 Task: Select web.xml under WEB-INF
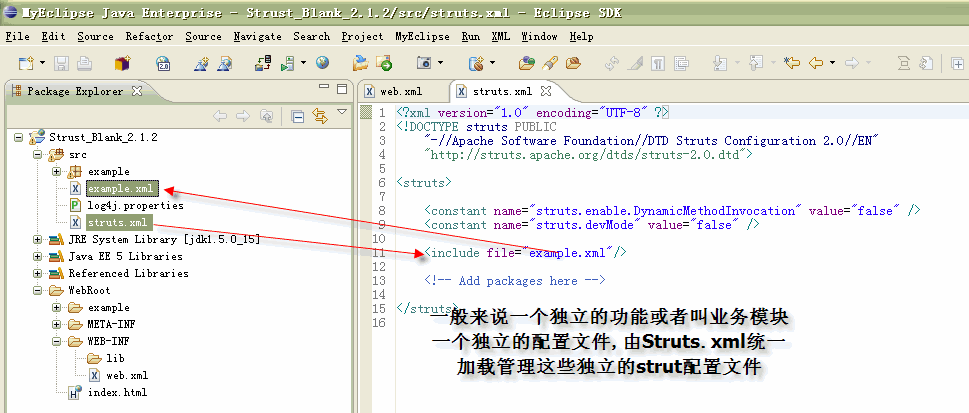[x=127, y=375]
